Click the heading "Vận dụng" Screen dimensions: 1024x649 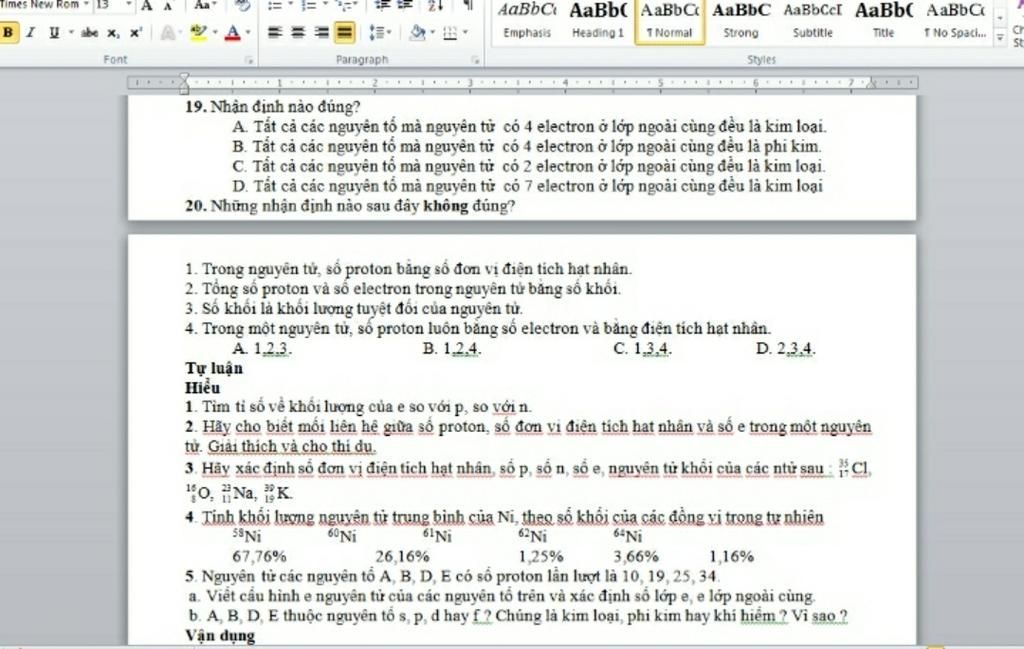tap(220, 635)
